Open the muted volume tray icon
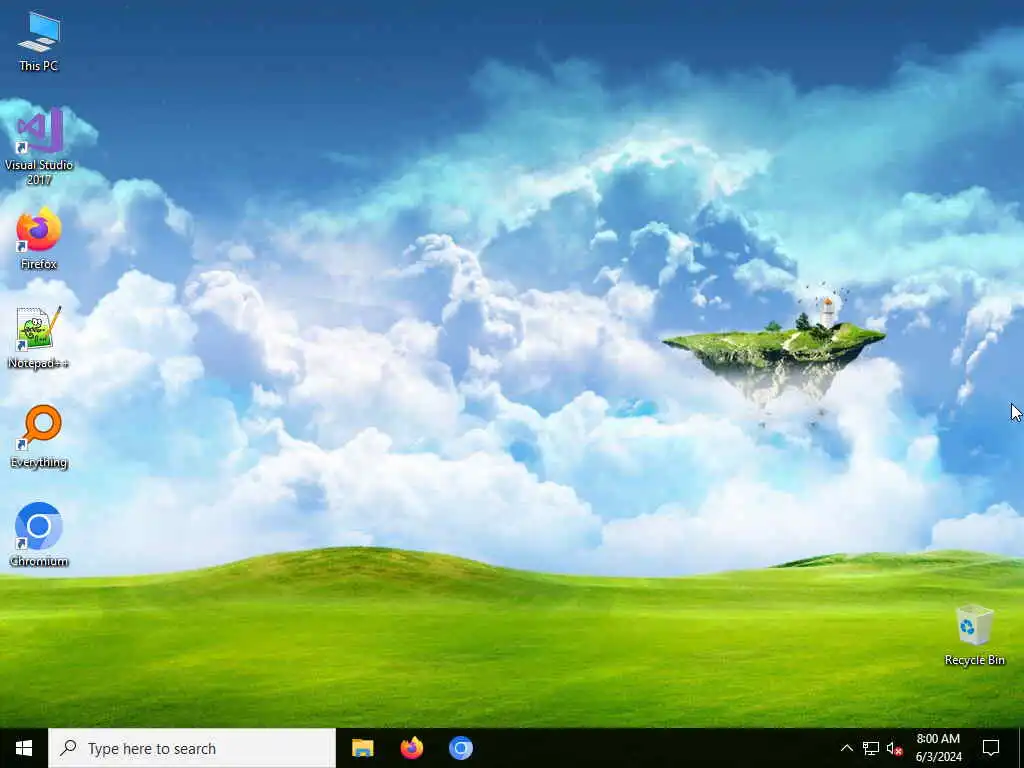This screenshot has height=768, width=1024. pyautogui.click(x=894, y=748)
